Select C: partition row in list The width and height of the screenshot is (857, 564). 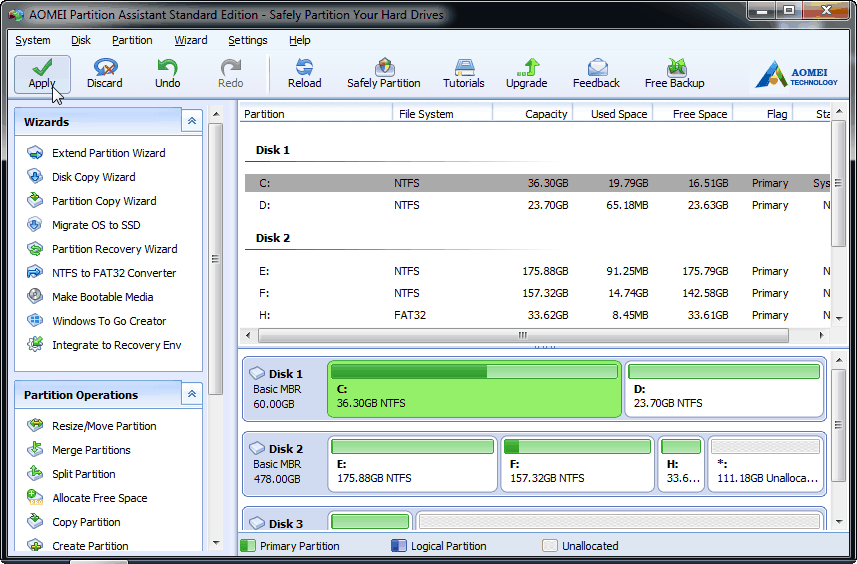pos(537,183)
